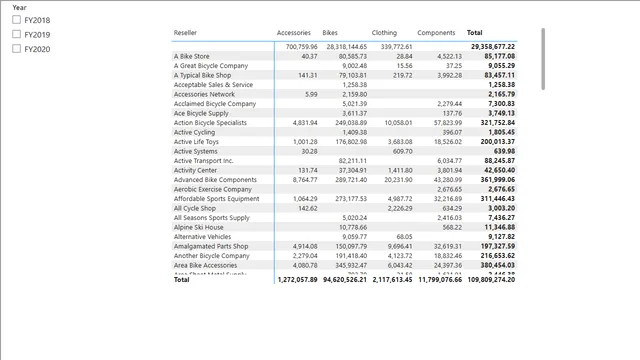Screen dimensions: 640x360
Task: Click the bottom Total row label
Action: [181, 280]
